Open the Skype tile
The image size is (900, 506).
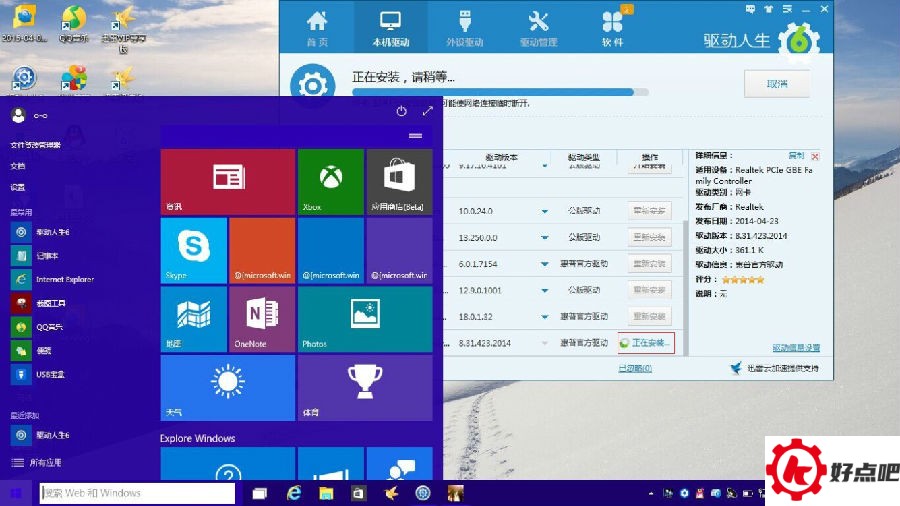tap(193, 251)
